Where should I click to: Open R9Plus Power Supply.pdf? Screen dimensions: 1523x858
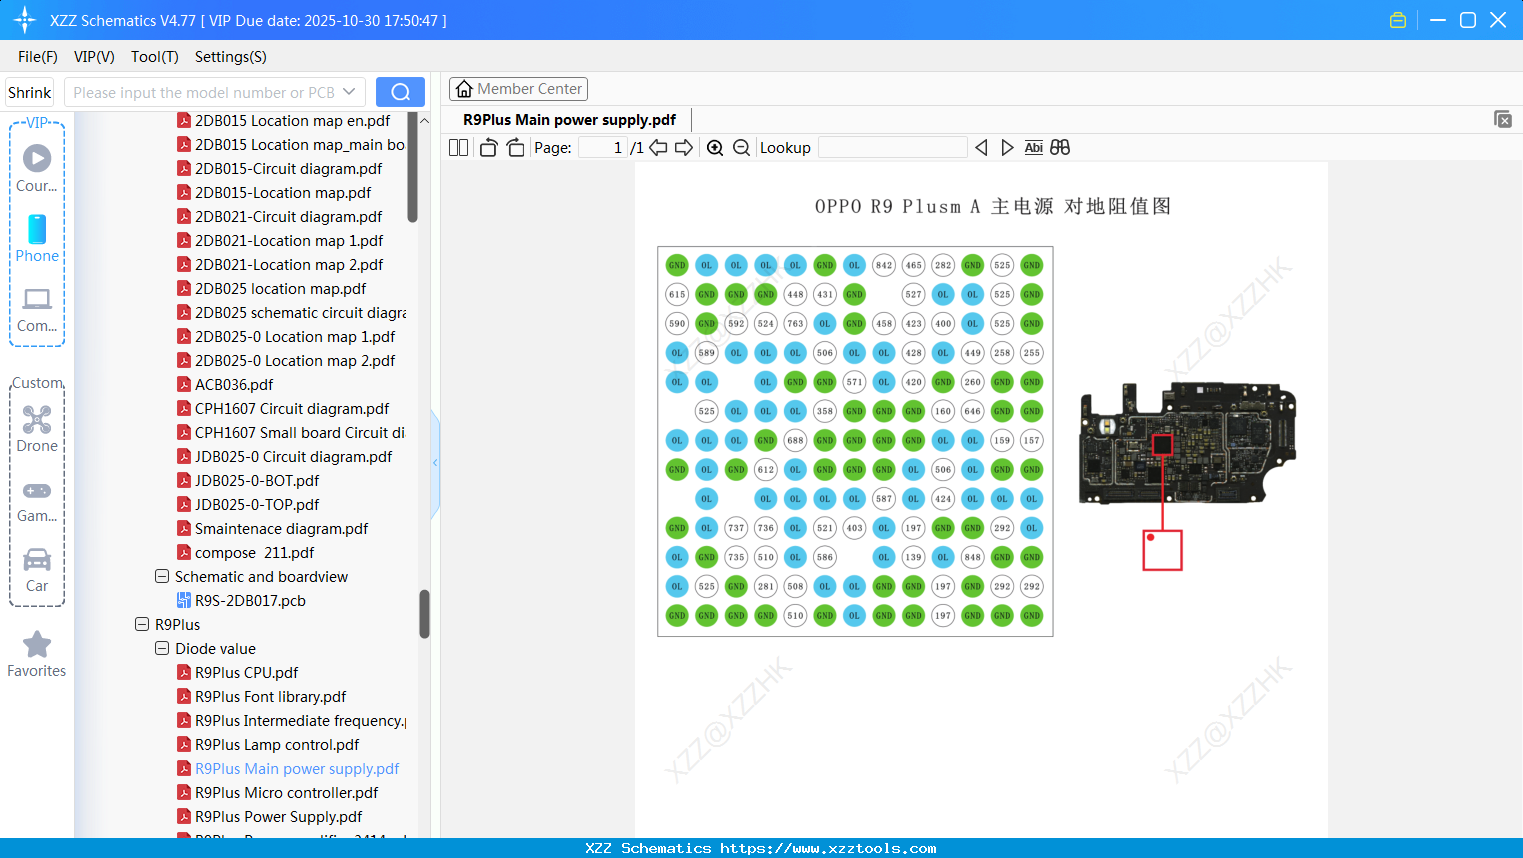point(278,817)
